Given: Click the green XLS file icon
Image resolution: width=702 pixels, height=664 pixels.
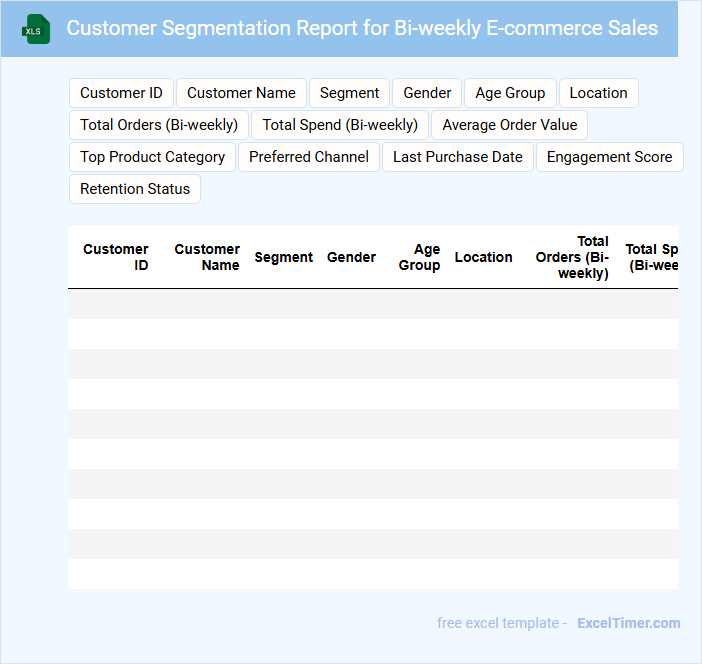Looking at the screenshot, I should (x=36, y=29).
